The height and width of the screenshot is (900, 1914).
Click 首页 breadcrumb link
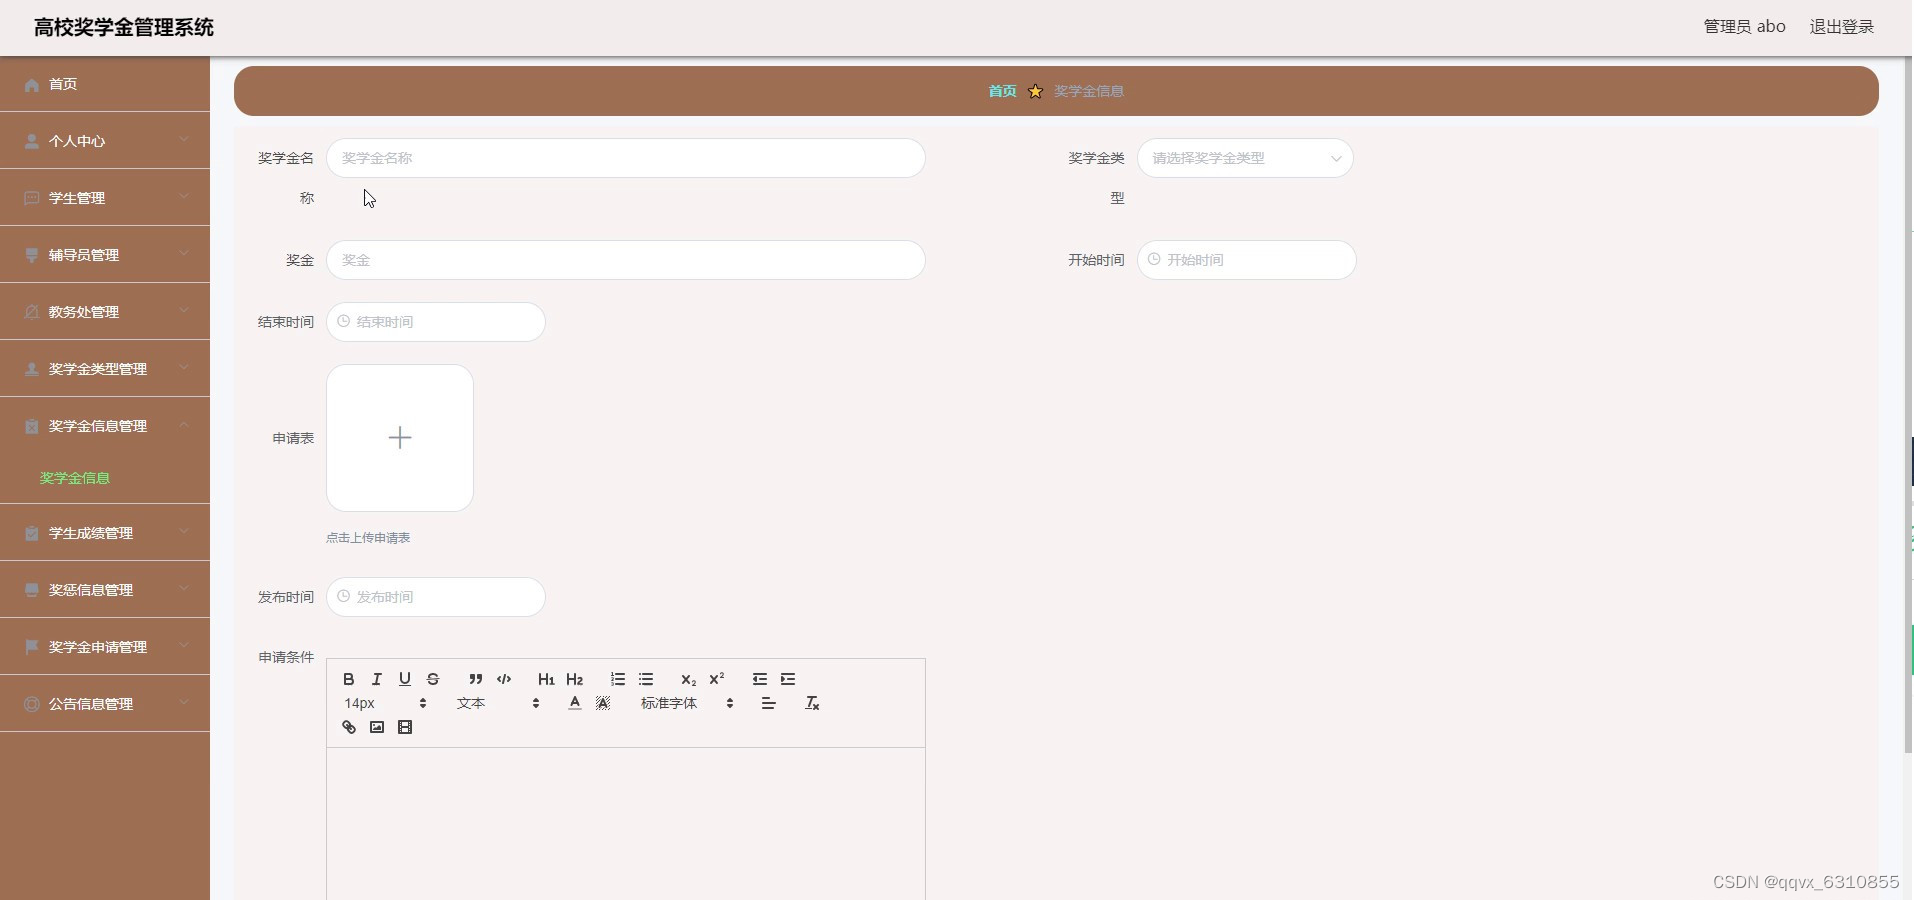tap(1002, 91)
